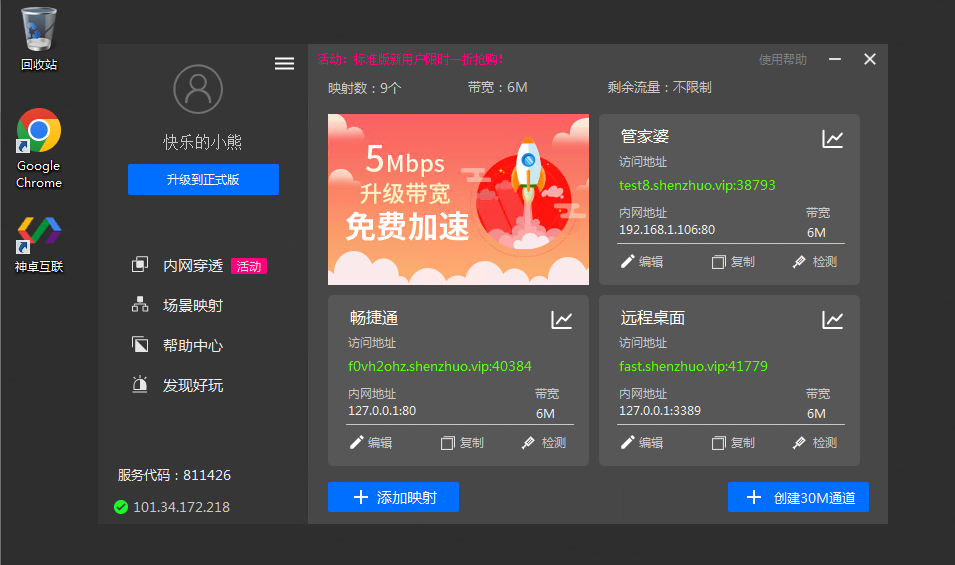This screenshot has width=955, height=565.
Task: Click the 管家婆 card title
Action: [x=644, y=136]
